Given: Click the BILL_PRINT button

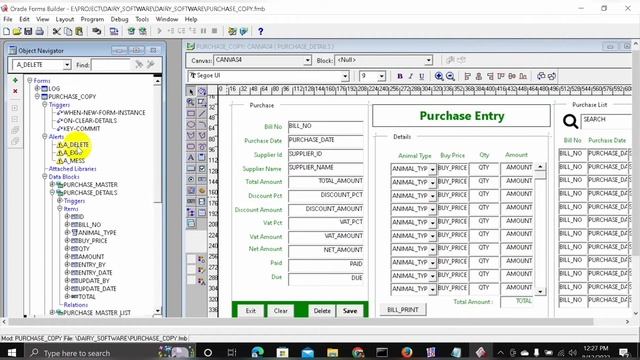Looking at the screenshot, I should [x=403, y=310].
